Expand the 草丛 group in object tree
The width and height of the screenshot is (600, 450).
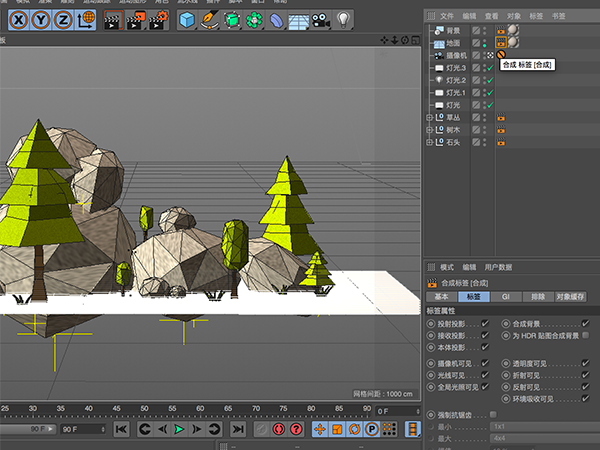(x=430, y=117)
